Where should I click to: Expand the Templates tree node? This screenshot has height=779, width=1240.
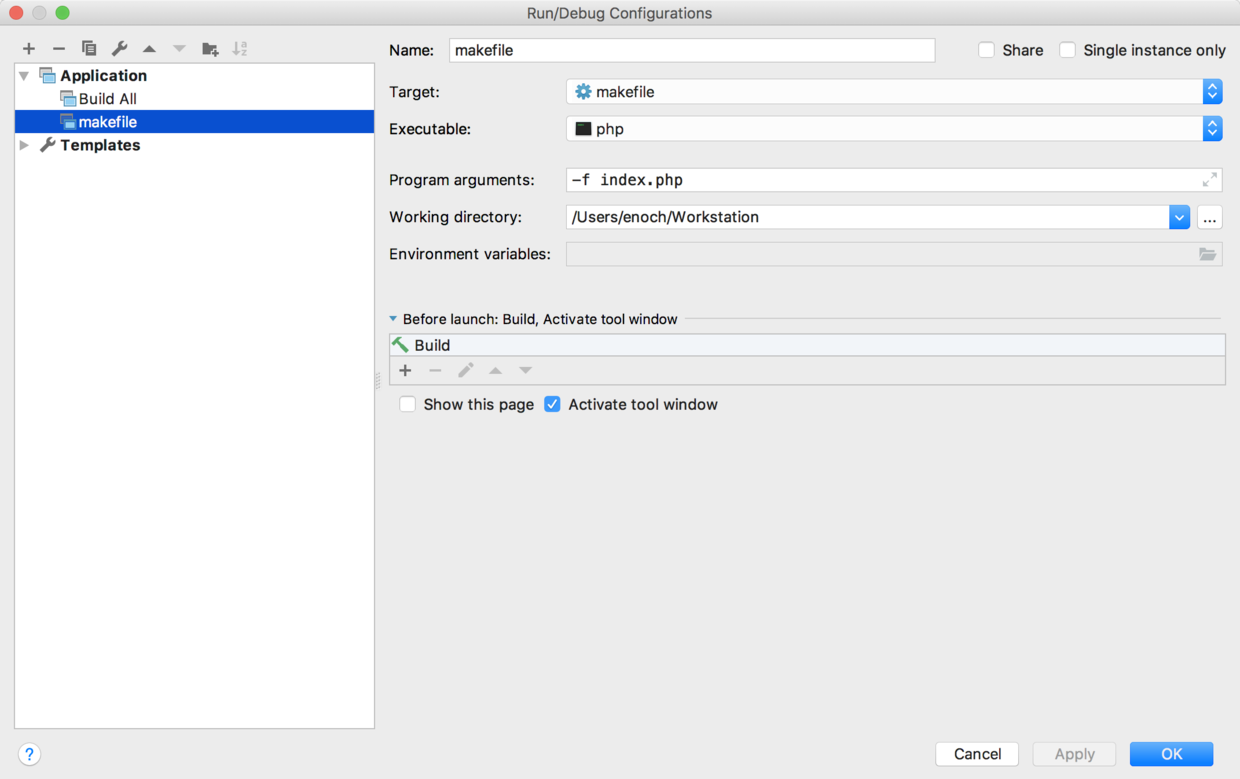(x=25, y=145)
